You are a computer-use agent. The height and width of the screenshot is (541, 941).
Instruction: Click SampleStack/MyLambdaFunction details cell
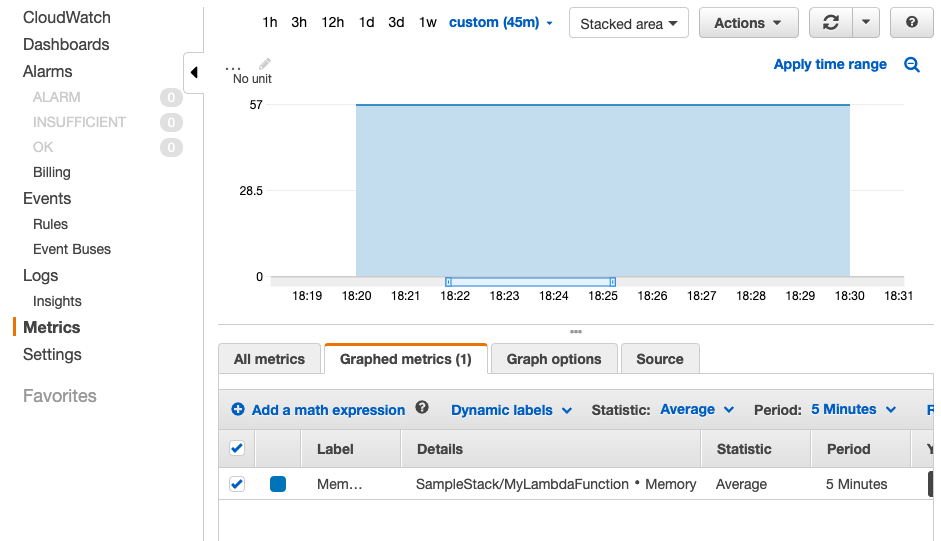[556, 484]
